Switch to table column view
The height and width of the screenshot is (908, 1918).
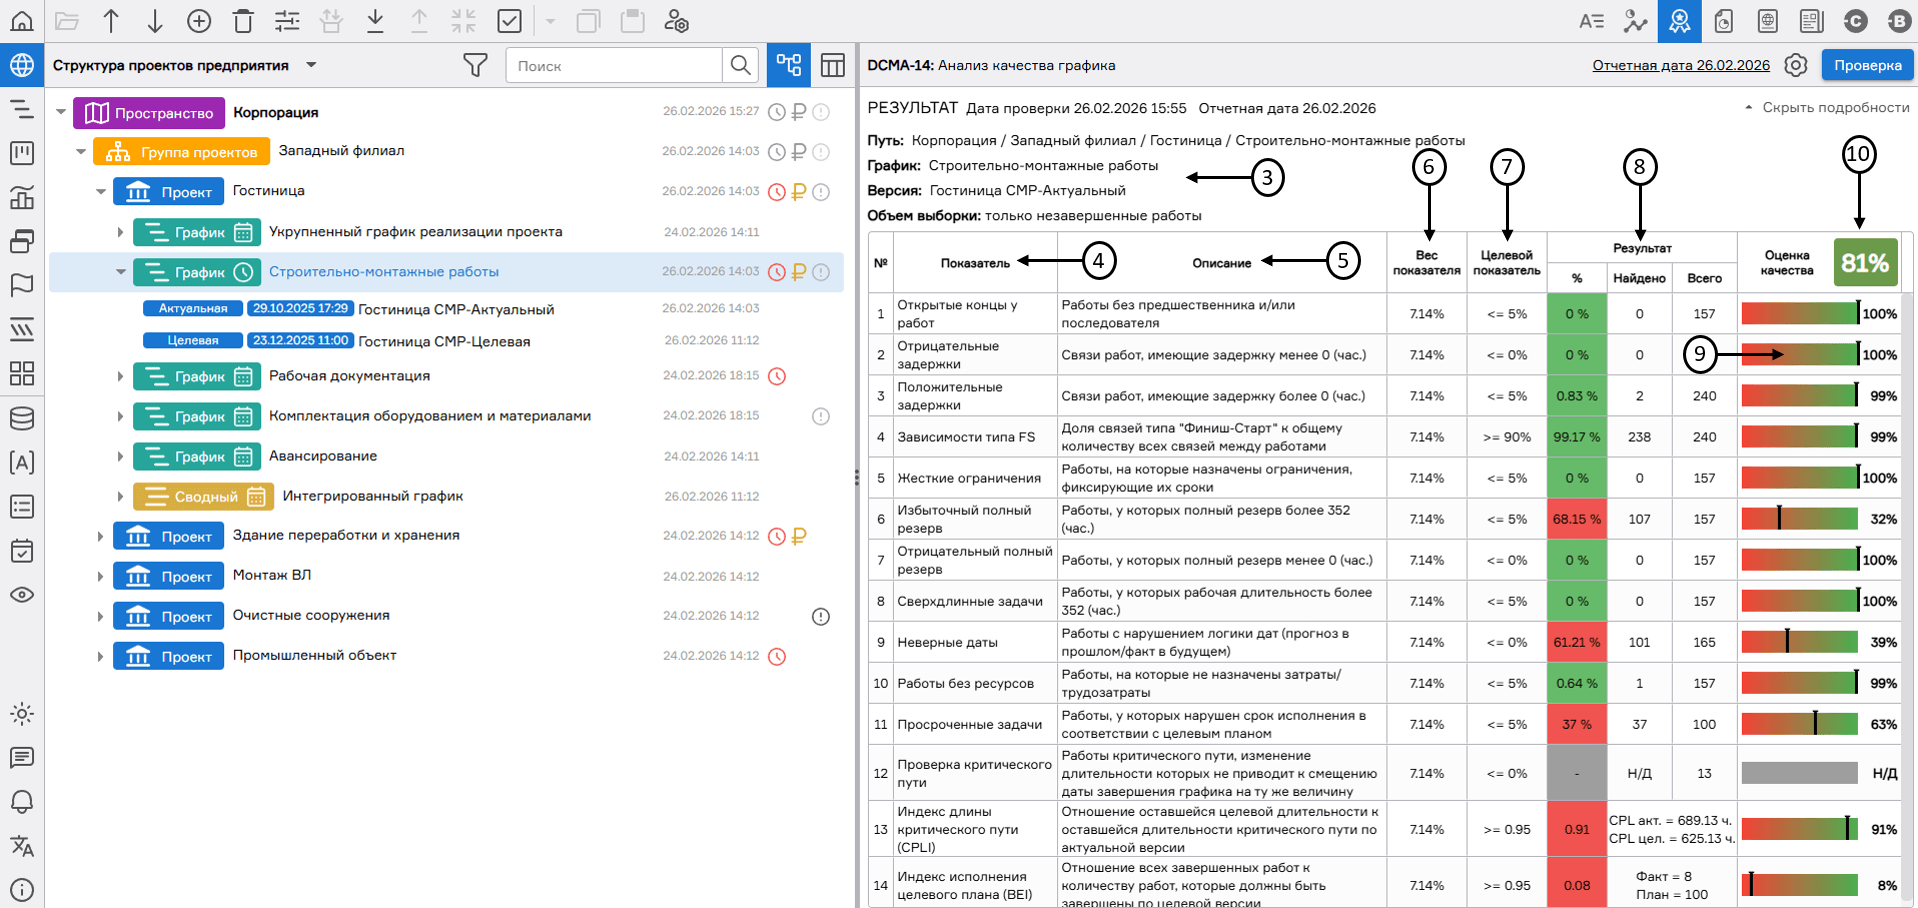(832, 66)
